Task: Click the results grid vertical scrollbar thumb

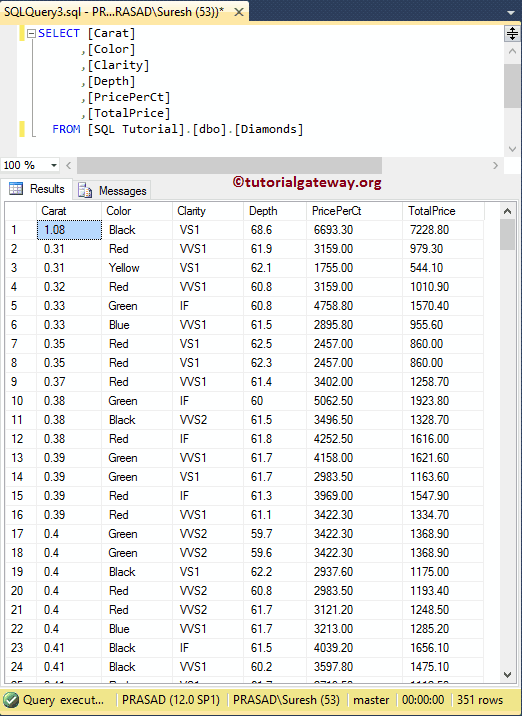Action: (507, 235)
